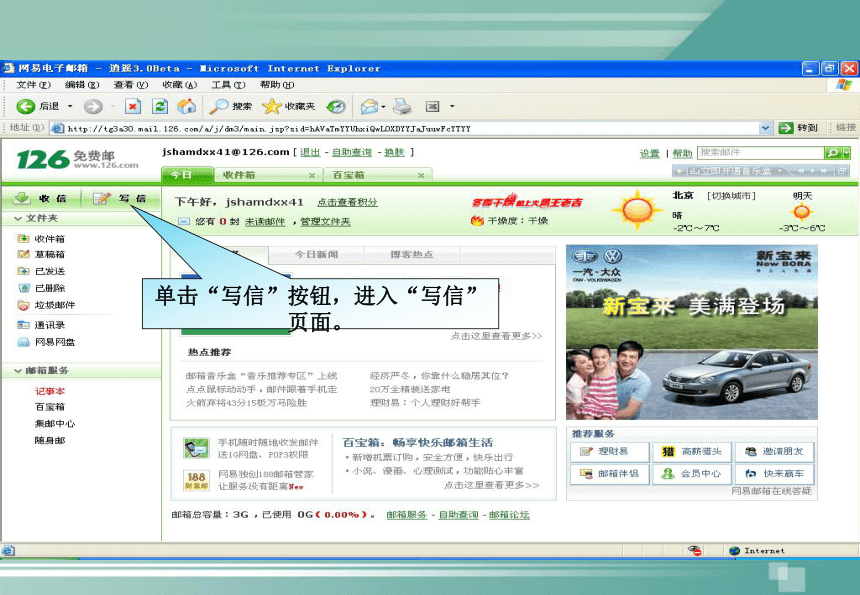The height and width of the screenshot is (595, 860).
Task: Click the sun weather icon for 北京
Action: [637, 211]
